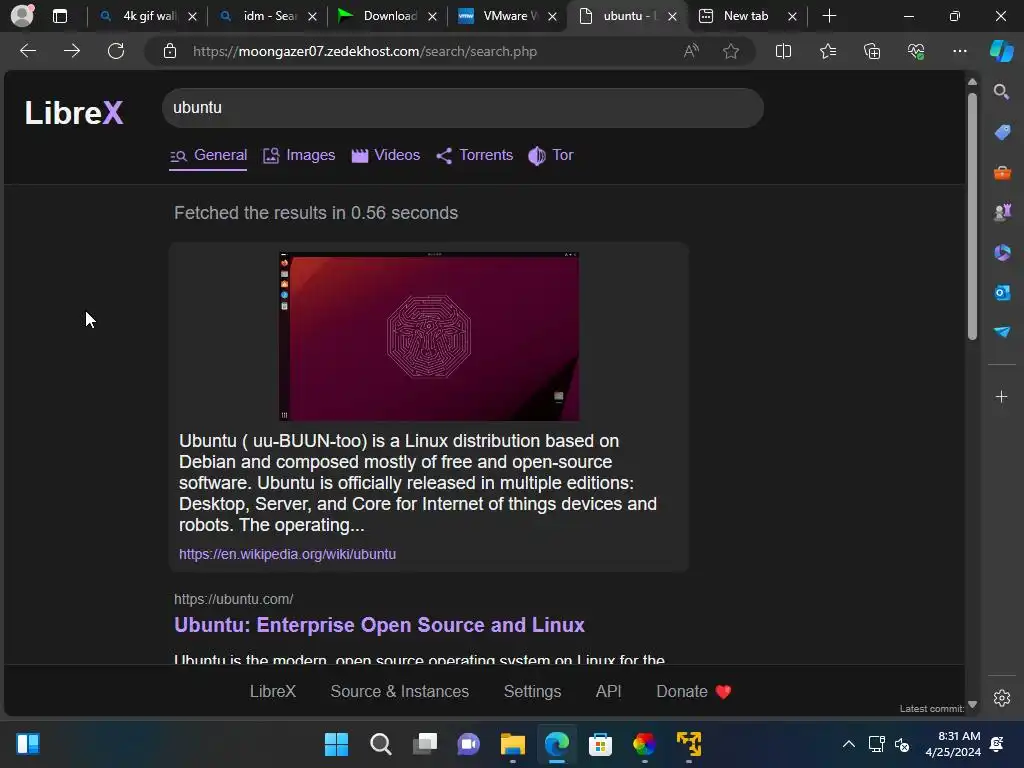Go forward to the next page
The height and width of the screenshot is (768, 1024).
click(72, 51)
